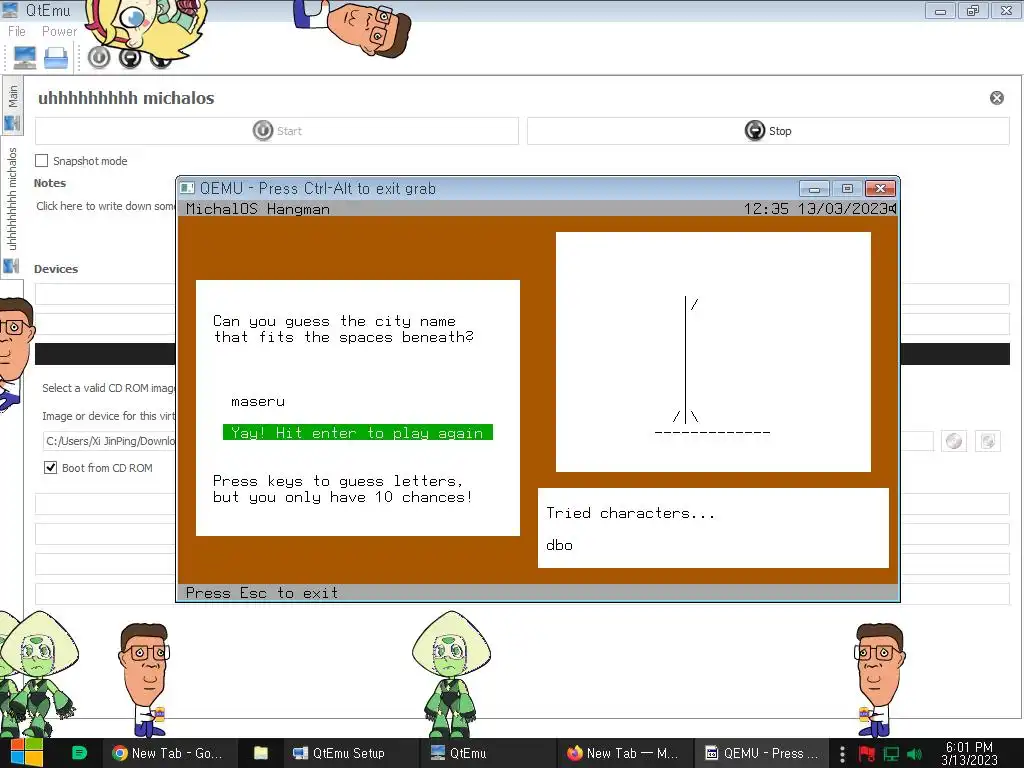The width and height of the screenshot is (1024, 768).
Task: Enable the Snapshot mode checkbox
Action: point(41,161)
